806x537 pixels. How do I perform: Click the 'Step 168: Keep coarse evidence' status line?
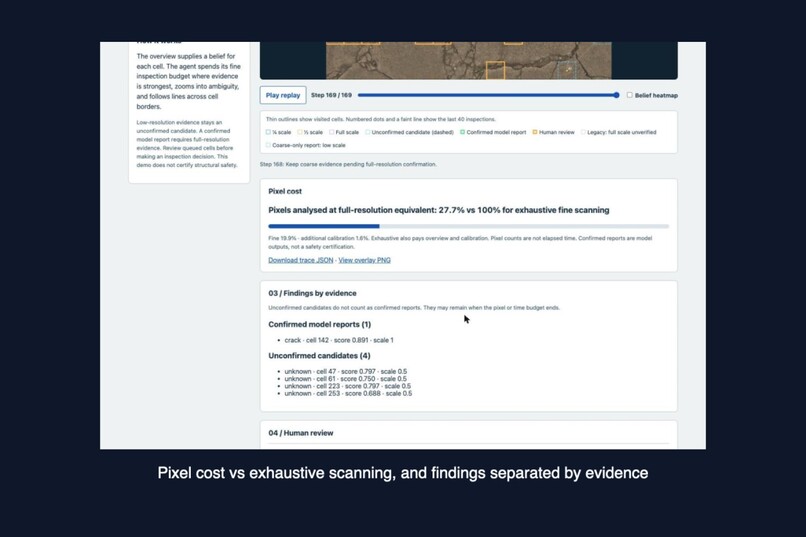point(348,164)
